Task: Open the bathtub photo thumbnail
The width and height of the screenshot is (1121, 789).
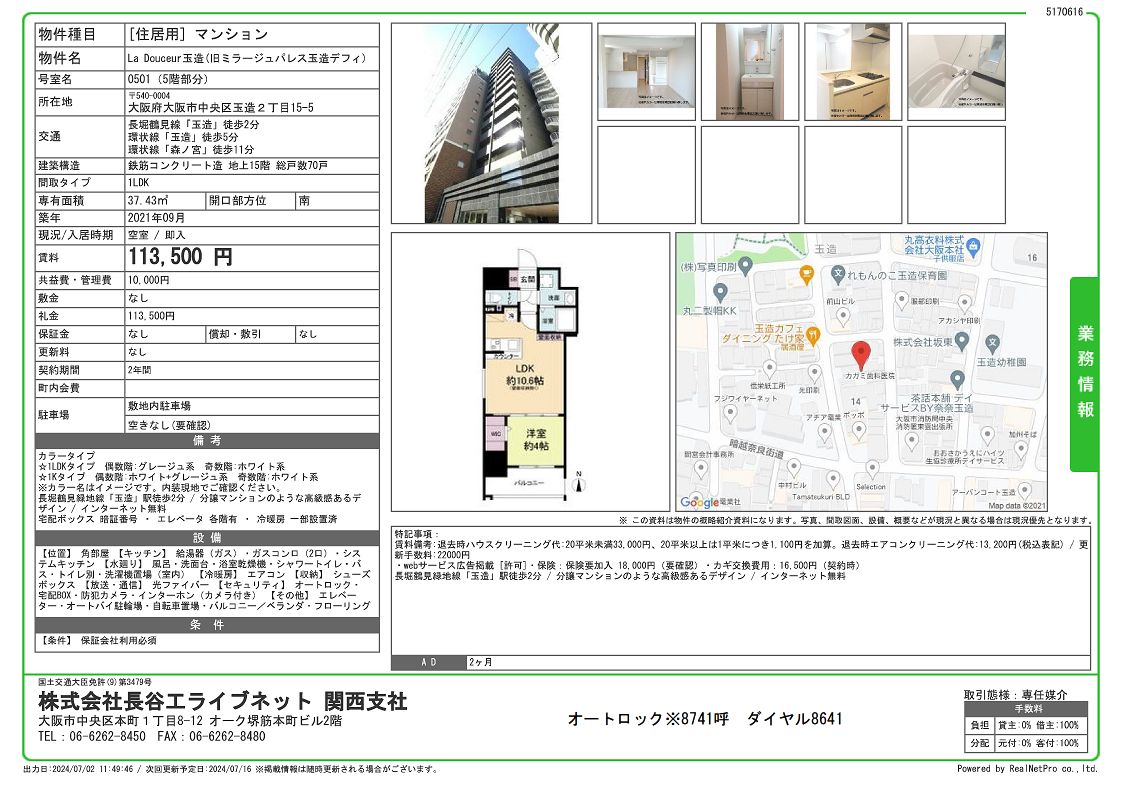Action: click(x=956, y=70)
